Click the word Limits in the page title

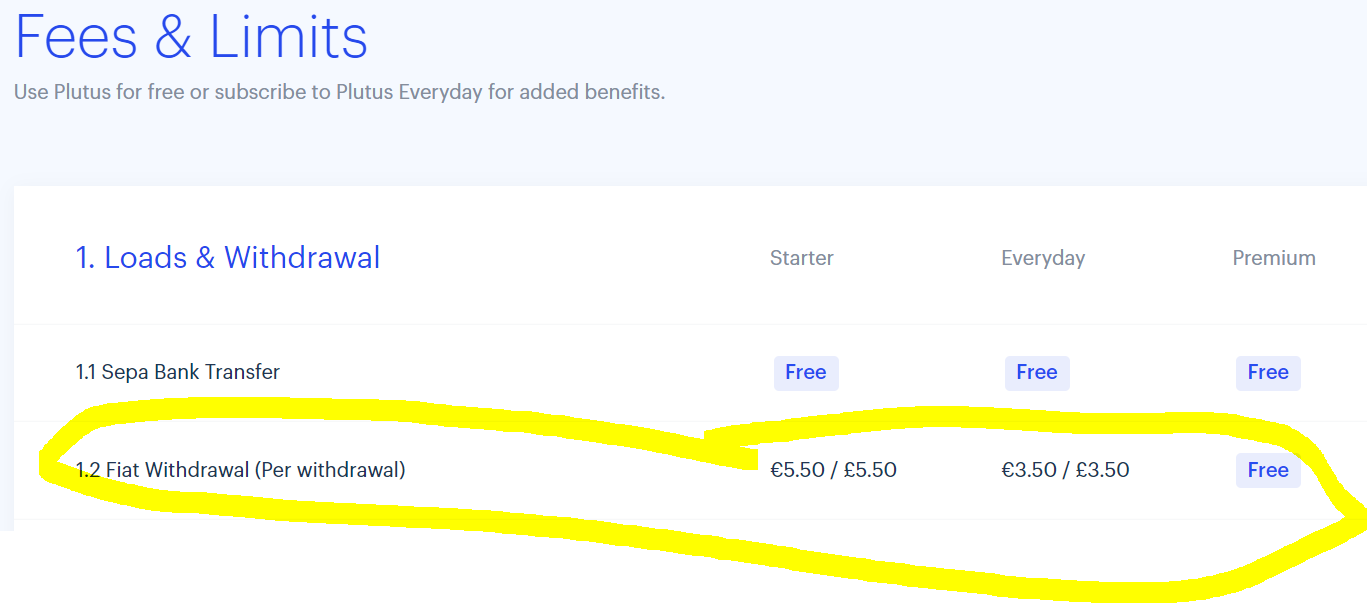289,36
